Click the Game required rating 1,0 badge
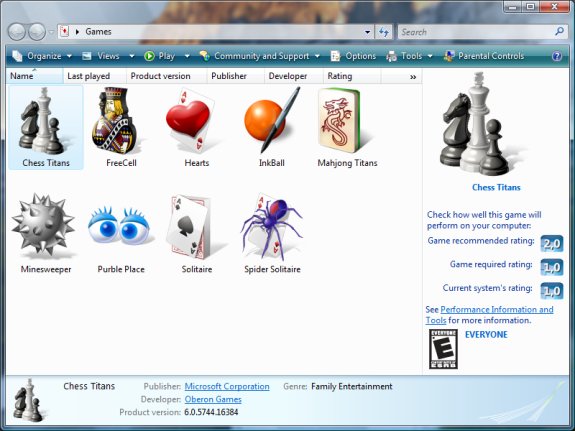Viewport: 575px width, 431px height. click(552, 267)
